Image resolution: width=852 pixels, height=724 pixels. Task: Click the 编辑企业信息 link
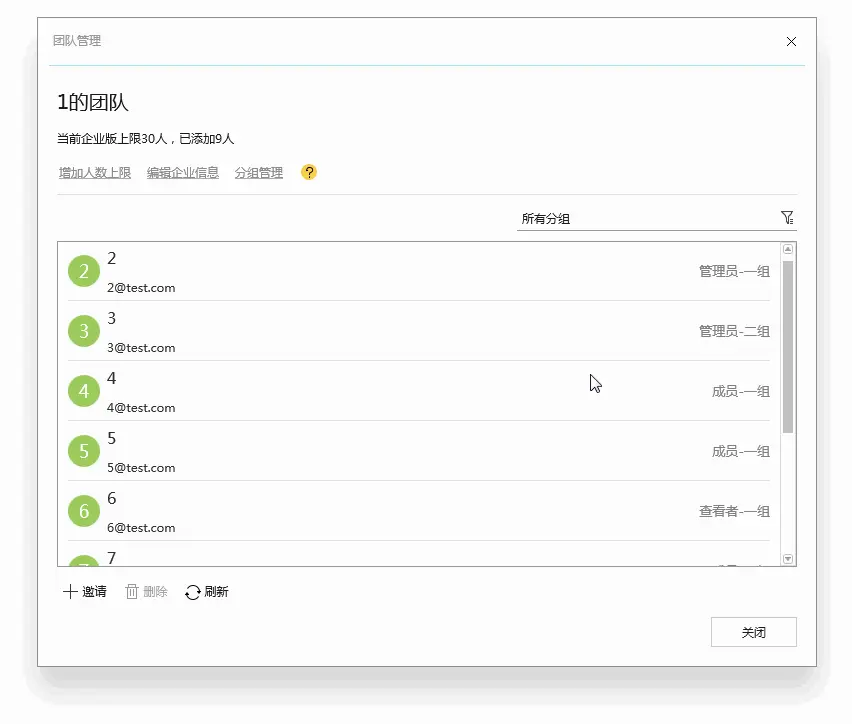coord(182,172)
